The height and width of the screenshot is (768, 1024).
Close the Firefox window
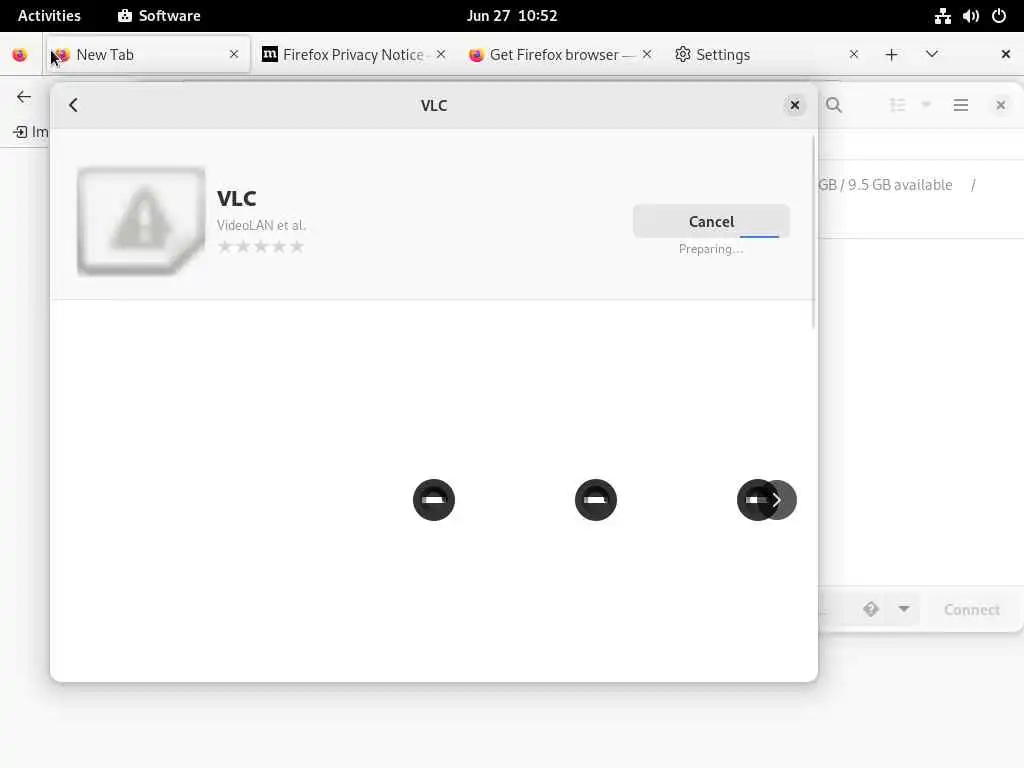point(1006,54)
